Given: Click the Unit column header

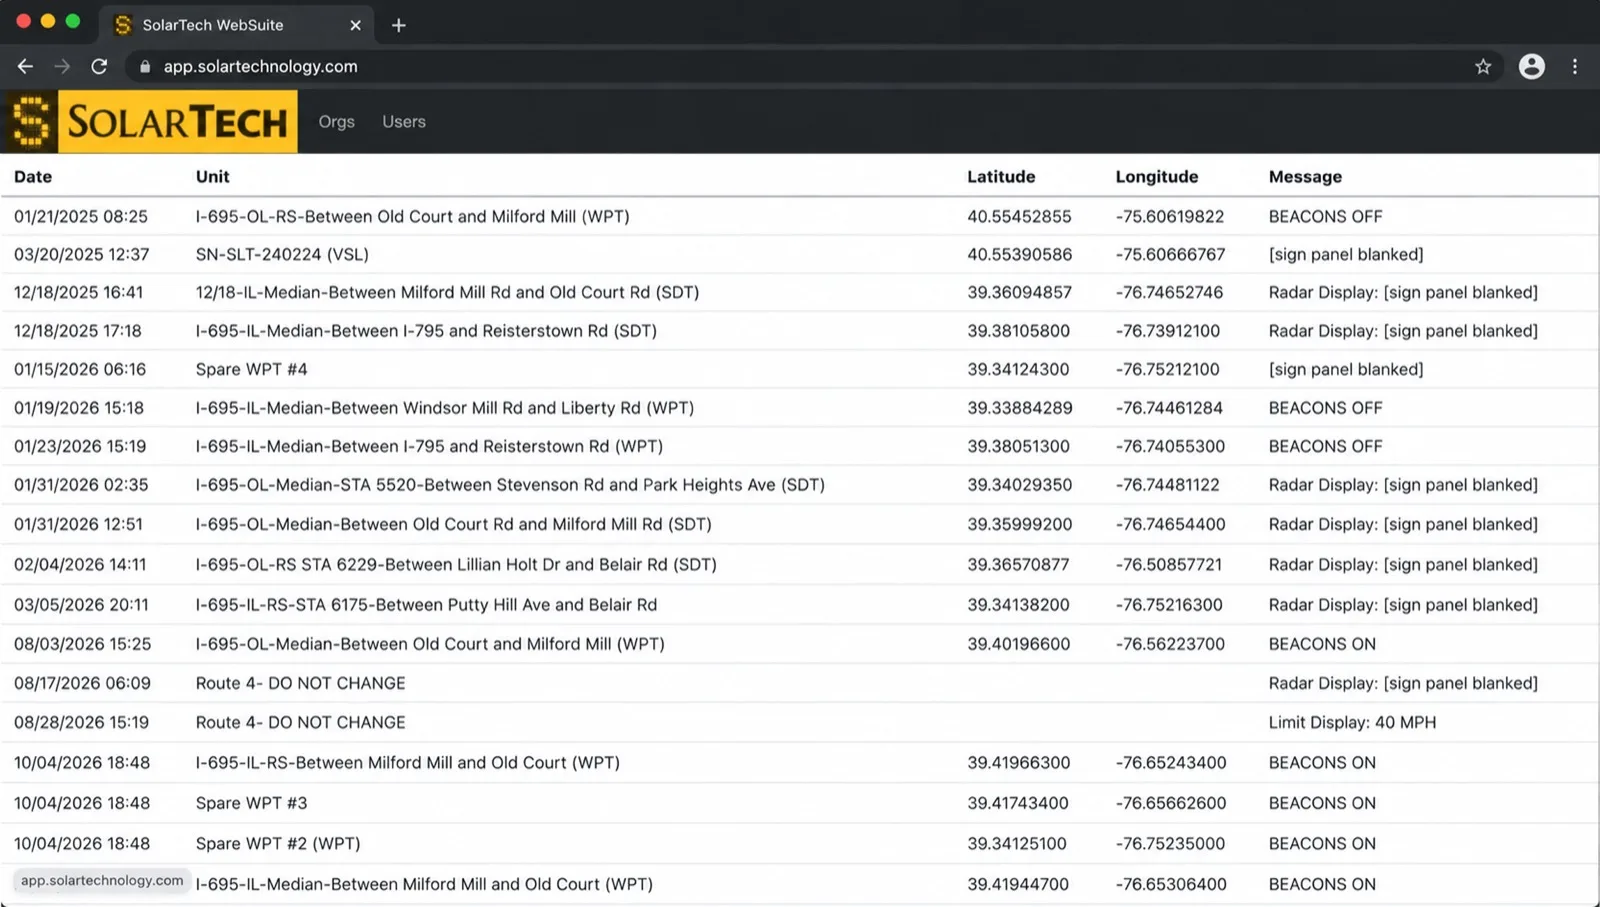Looking at the screenshot, I should [213, 177].
